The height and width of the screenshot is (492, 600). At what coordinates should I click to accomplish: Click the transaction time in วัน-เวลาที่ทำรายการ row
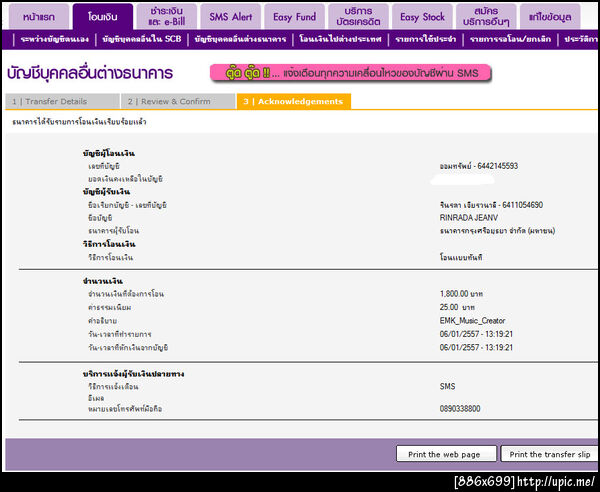point(476,334)
